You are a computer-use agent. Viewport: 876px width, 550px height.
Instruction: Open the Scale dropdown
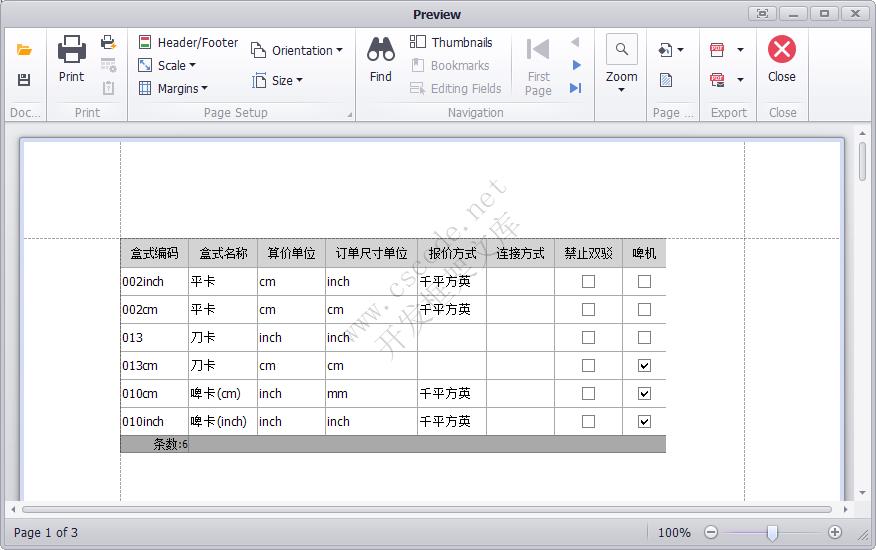(x=167, y=65)
